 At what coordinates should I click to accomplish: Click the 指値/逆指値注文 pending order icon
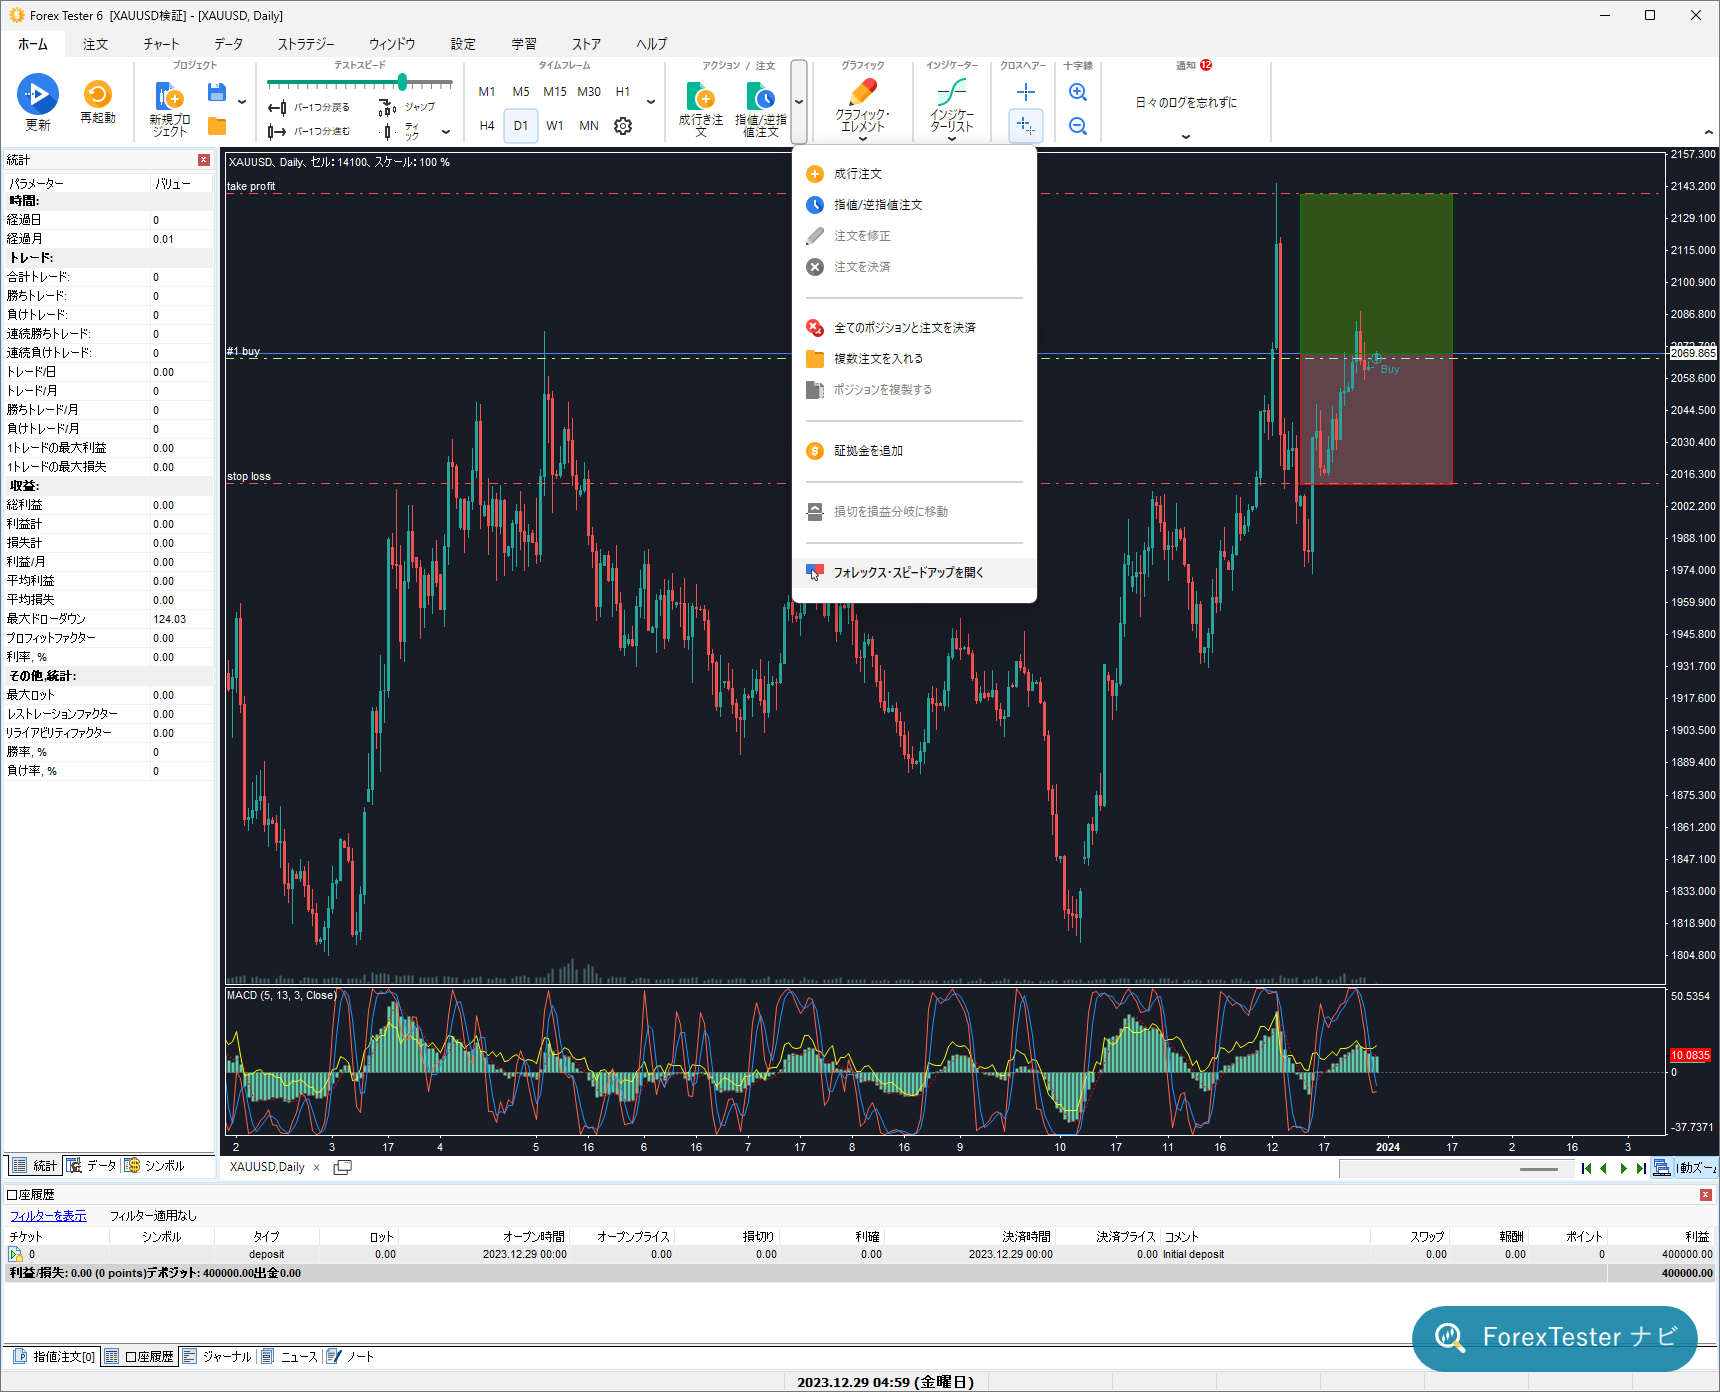[761, 96]
